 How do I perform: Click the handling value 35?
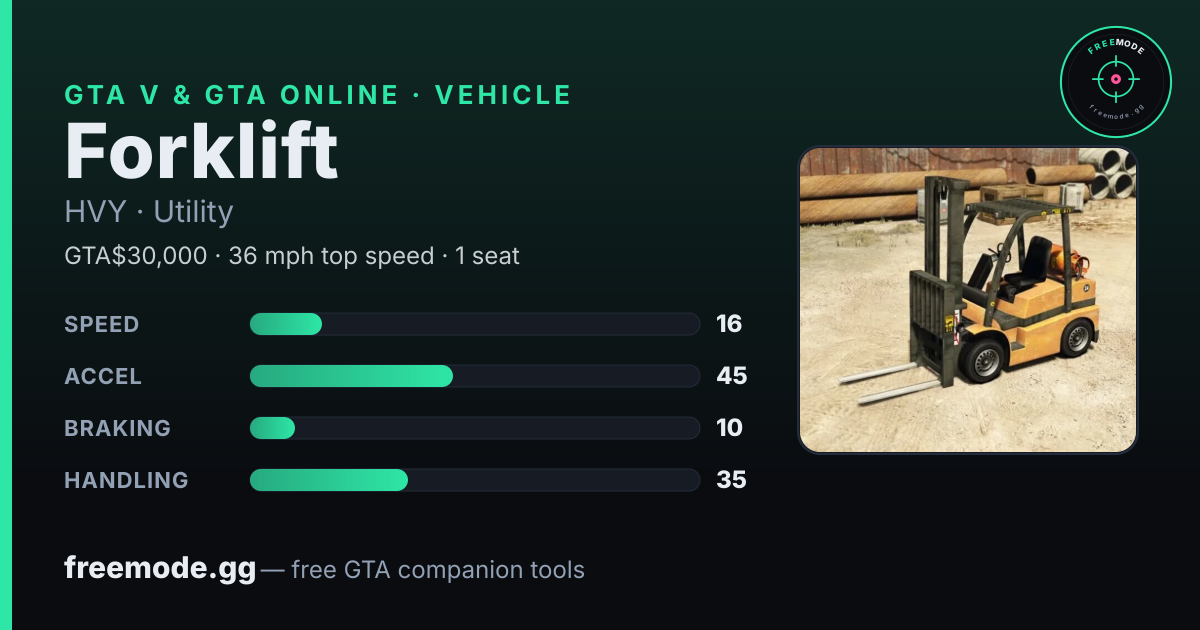(x=732, y=480)
